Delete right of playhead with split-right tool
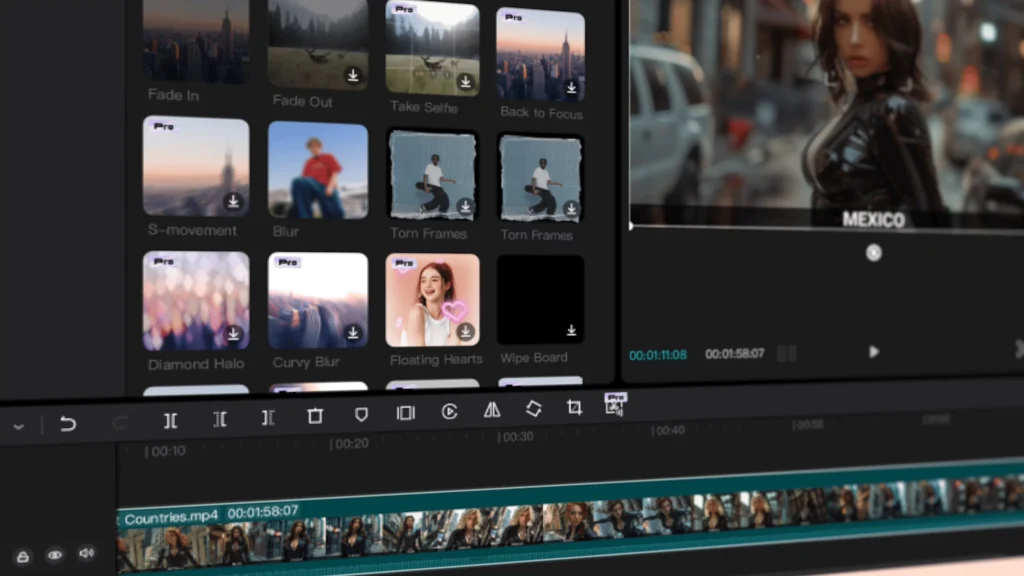1024x576 pixels. 268,417
